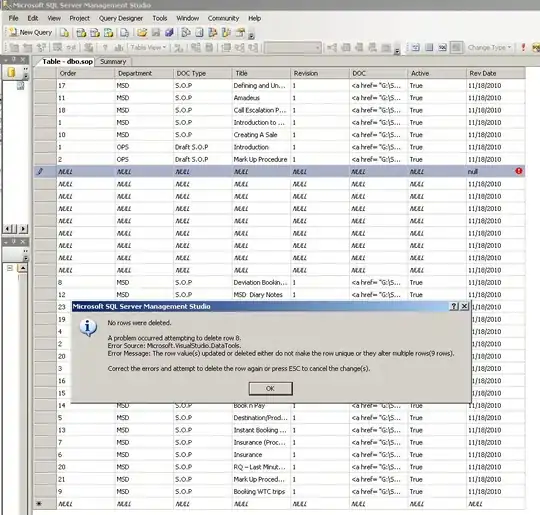This screenshot has height=515, width=540.
Task: Open an Analysis Services XMLA Query
Action: (108, 33)
